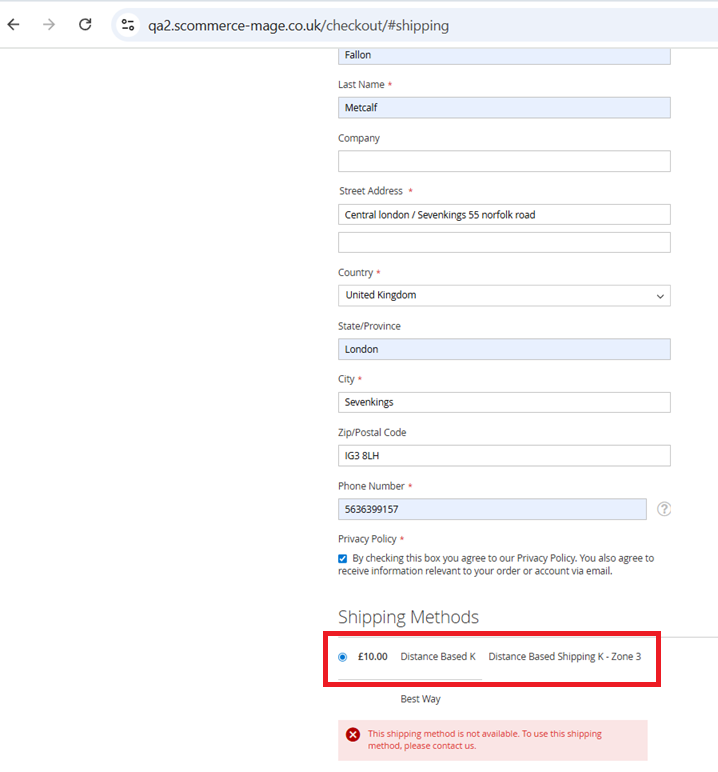Image resolution: width=718 pixels, height=772 pixels.
Task: Click the Zip/Postal Code field
Action: [x=504, y=456]
